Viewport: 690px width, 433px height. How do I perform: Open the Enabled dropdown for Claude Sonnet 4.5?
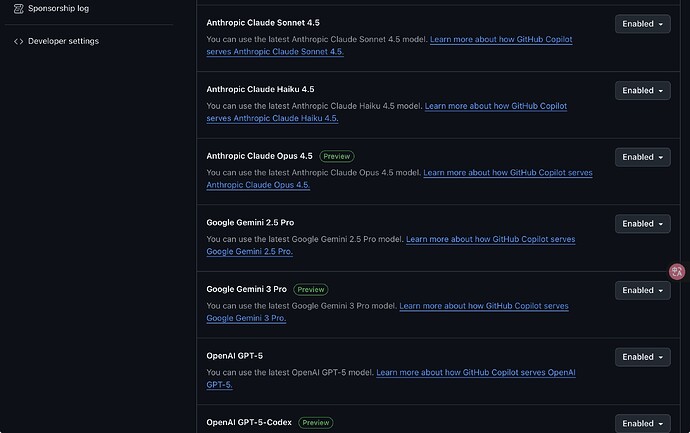tap(642, 24)
